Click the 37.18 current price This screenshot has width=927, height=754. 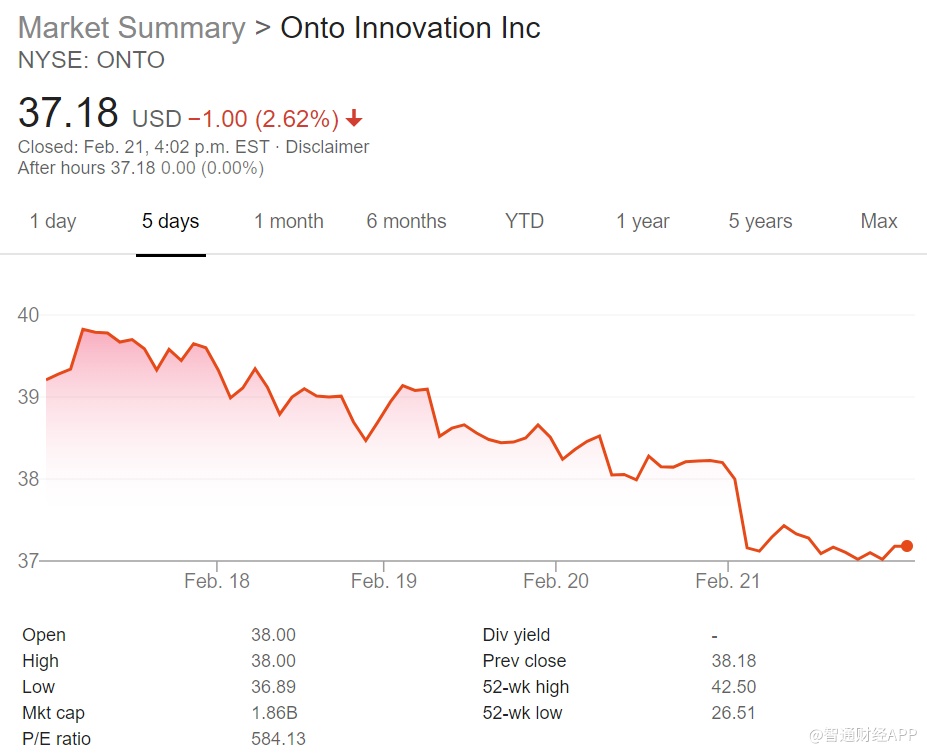[x=68, y=113]
